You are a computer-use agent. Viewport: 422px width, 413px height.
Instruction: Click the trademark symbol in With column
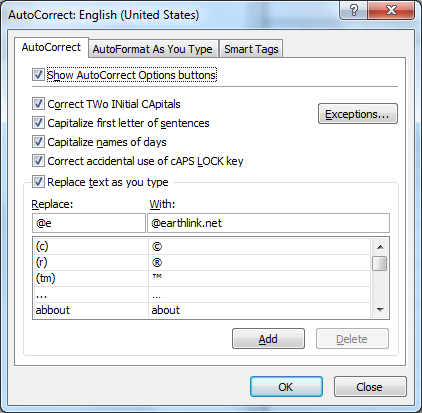tap(157, 276)
